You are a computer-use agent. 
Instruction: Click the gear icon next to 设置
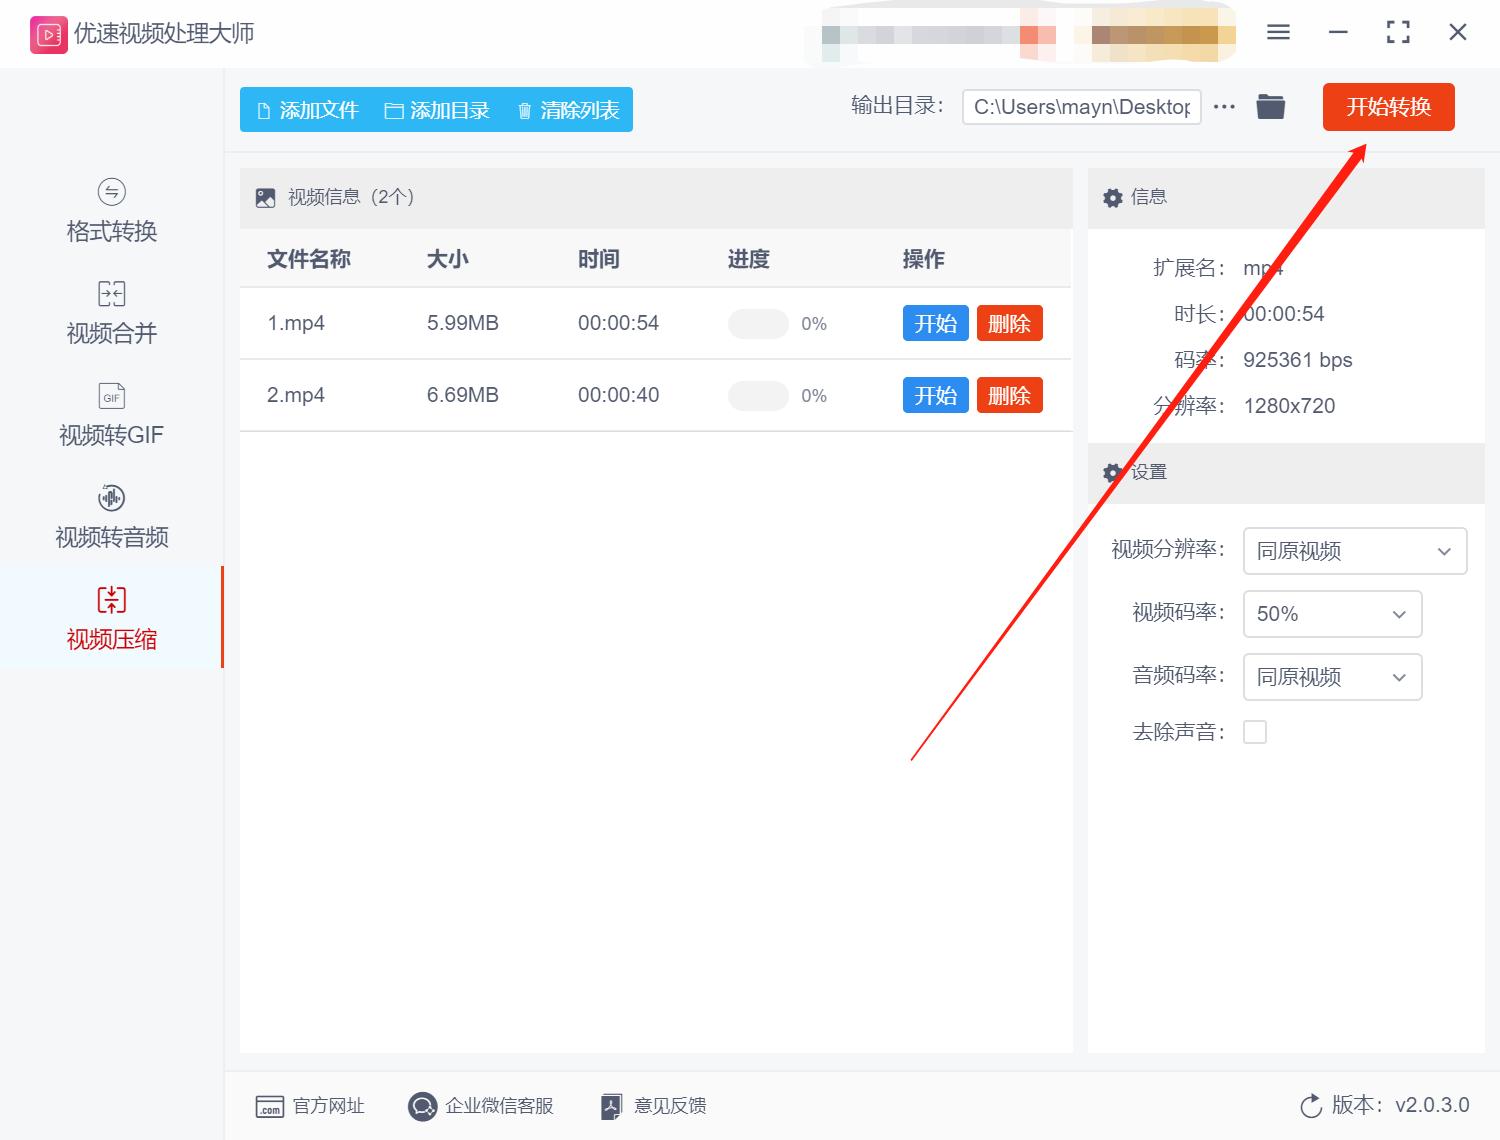[x=1113, y=473]
